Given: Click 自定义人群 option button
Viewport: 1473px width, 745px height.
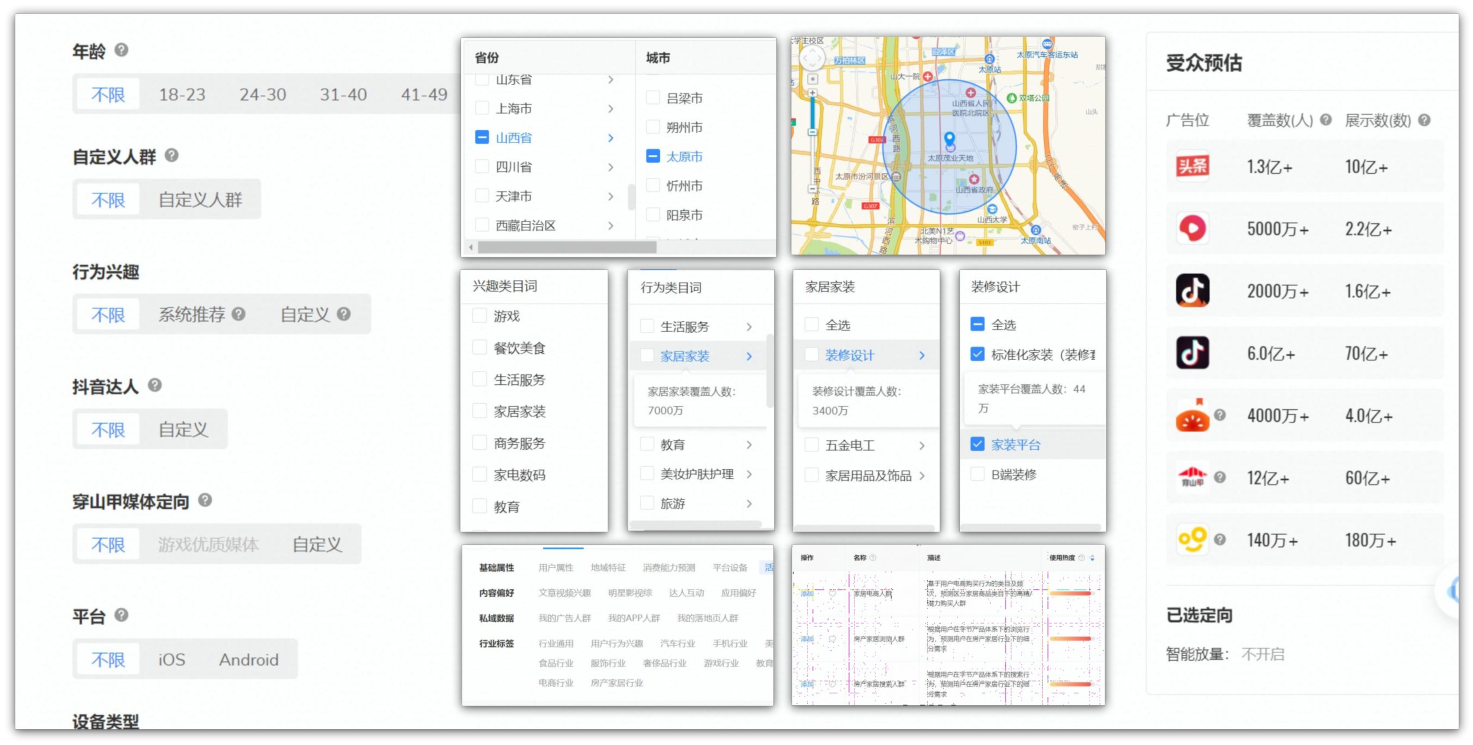Looking at the screenshot, I should [200, 200].
